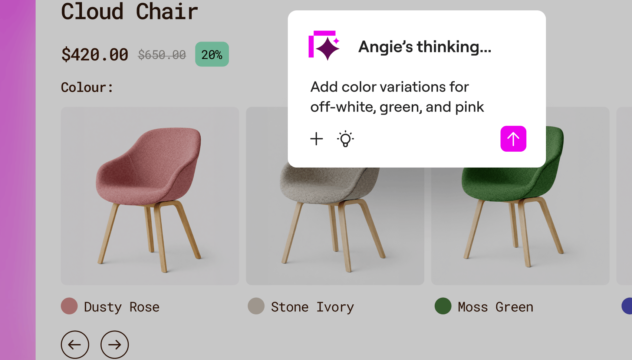
Task: Select the blue swatch at right edge
Action: [x=627, y=306]
